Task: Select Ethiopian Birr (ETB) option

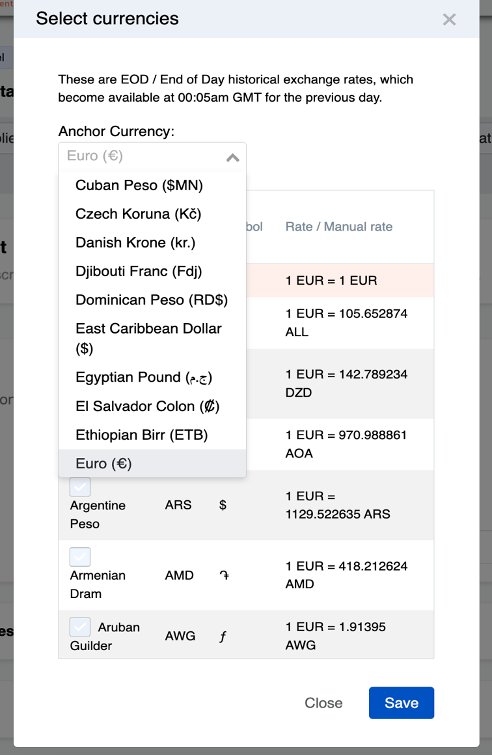Action: (152, 435)
